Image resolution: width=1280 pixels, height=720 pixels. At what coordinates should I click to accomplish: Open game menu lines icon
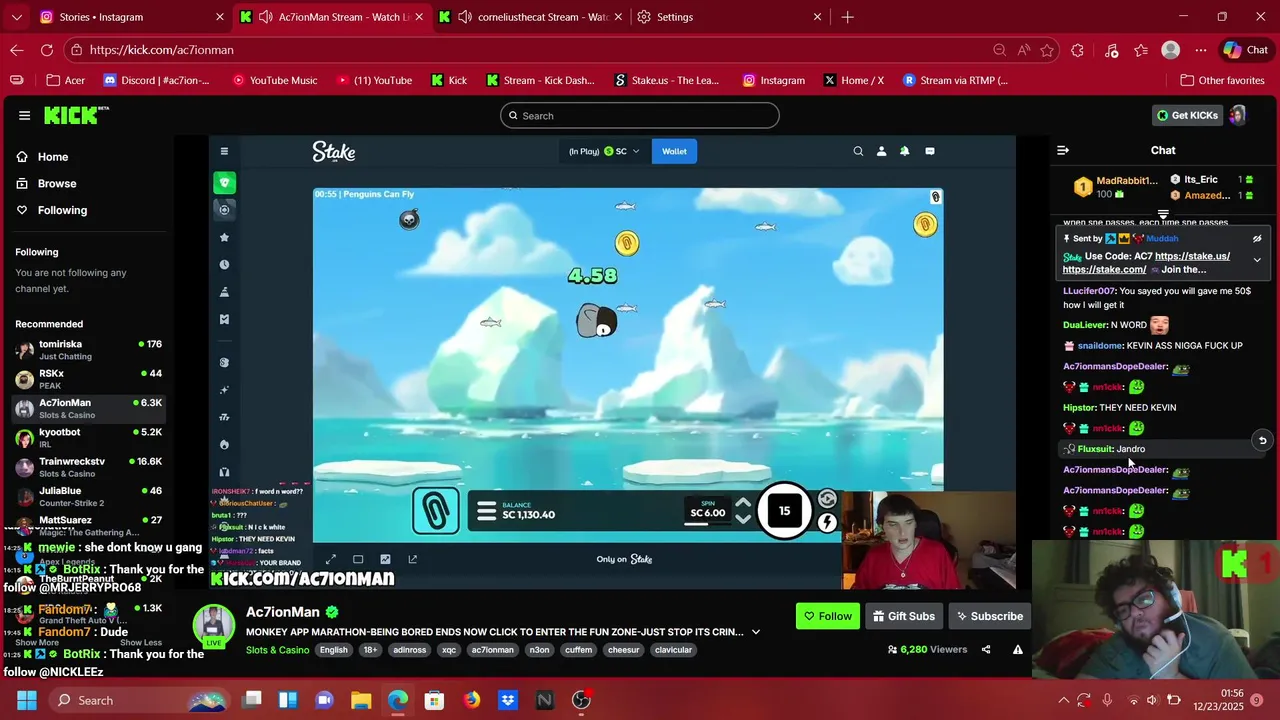pyautogui.click(x=486, y=512)
